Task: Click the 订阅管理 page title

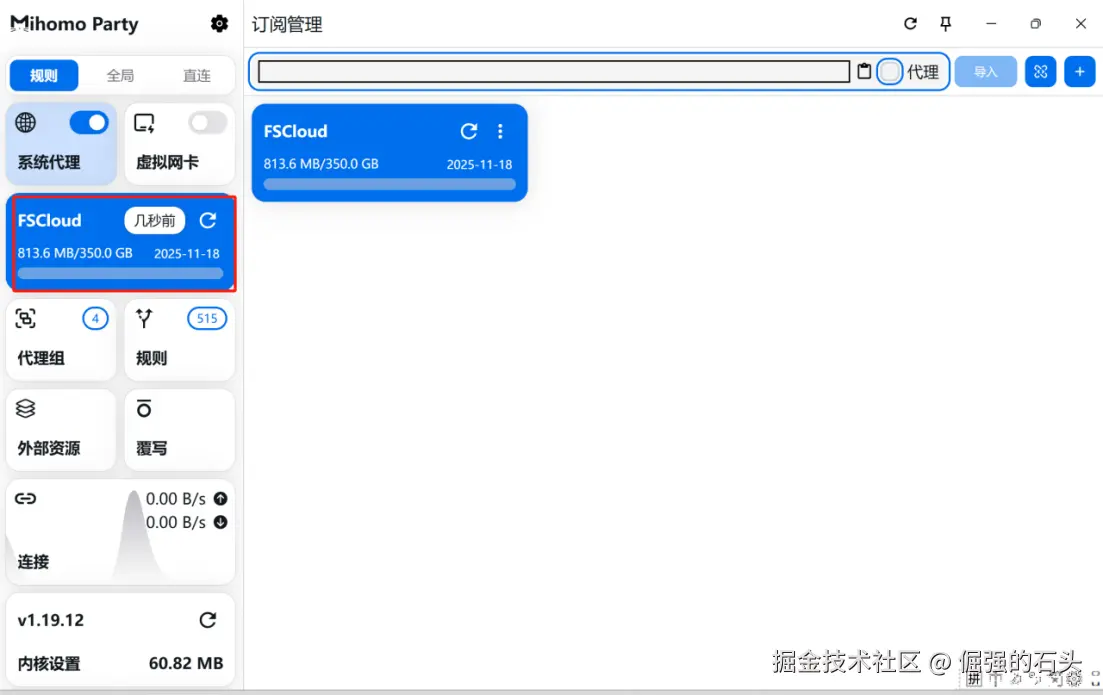Action: tap(287, 25)
